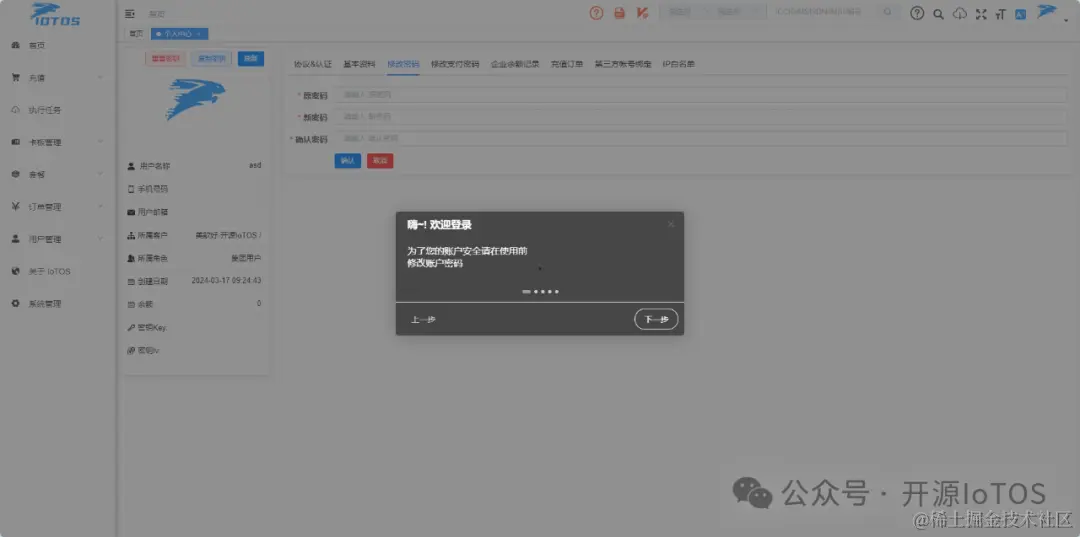Click the 余额 money icon

[x=131, y=304]
